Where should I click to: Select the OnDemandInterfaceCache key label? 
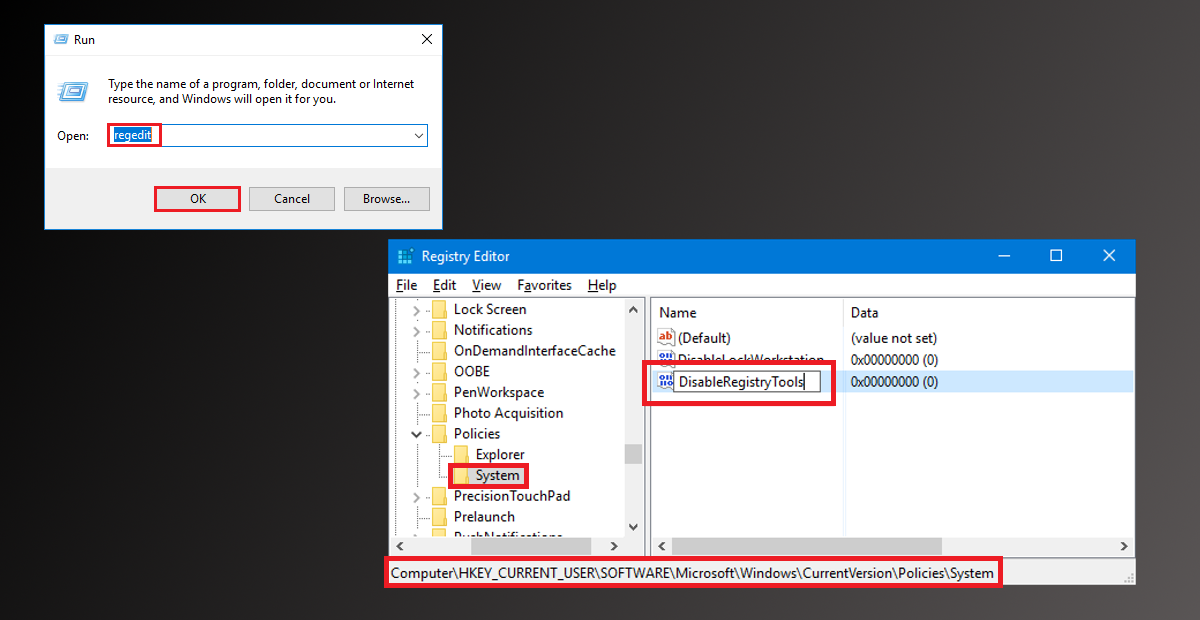pos(535,351)
